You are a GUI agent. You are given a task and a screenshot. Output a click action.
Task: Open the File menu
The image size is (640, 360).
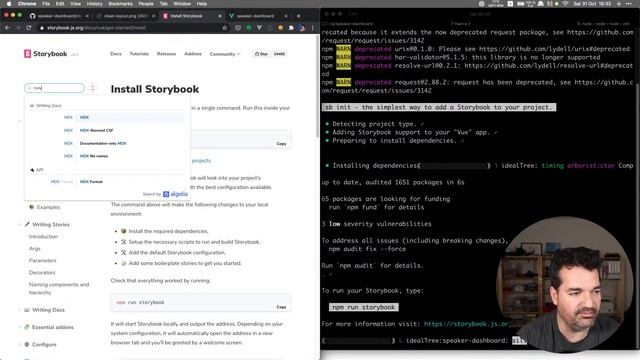46,4
